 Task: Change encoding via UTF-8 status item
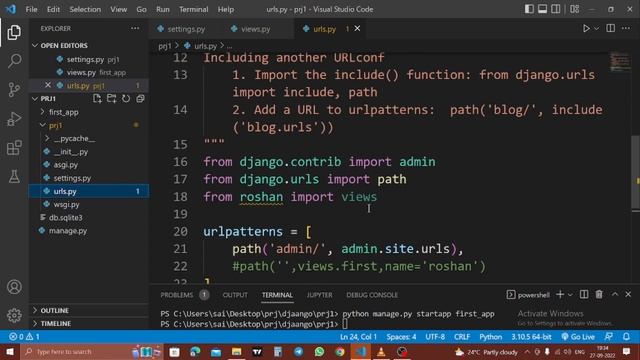click(435, 337)
